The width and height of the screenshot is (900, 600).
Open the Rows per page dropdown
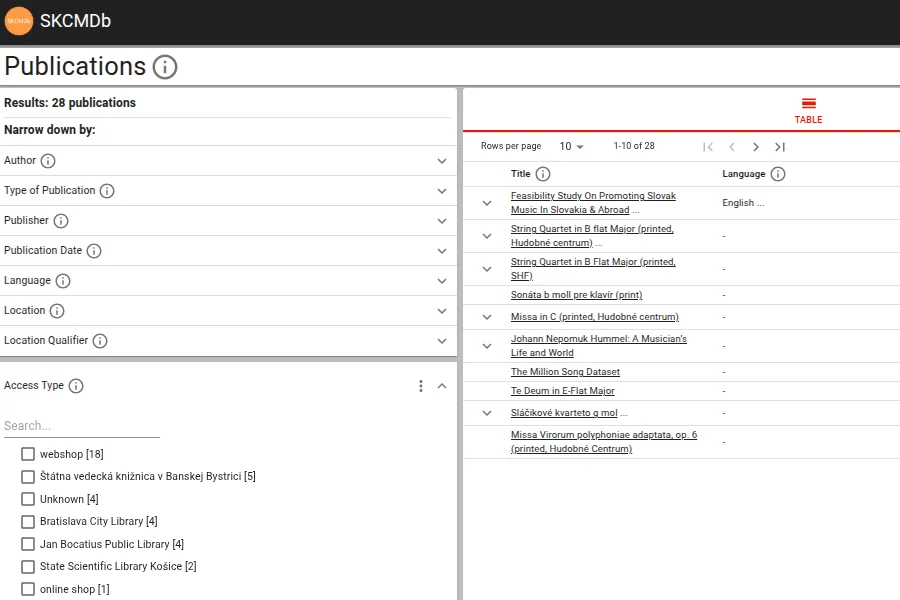(572, 147)
